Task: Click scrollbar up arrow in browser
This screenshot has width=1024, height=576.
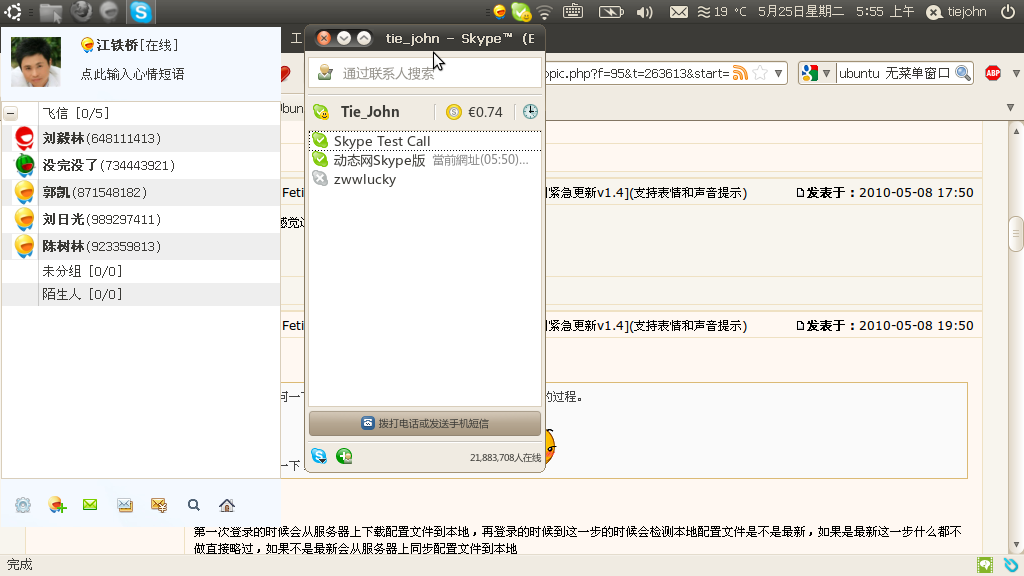Action: 1016,131
